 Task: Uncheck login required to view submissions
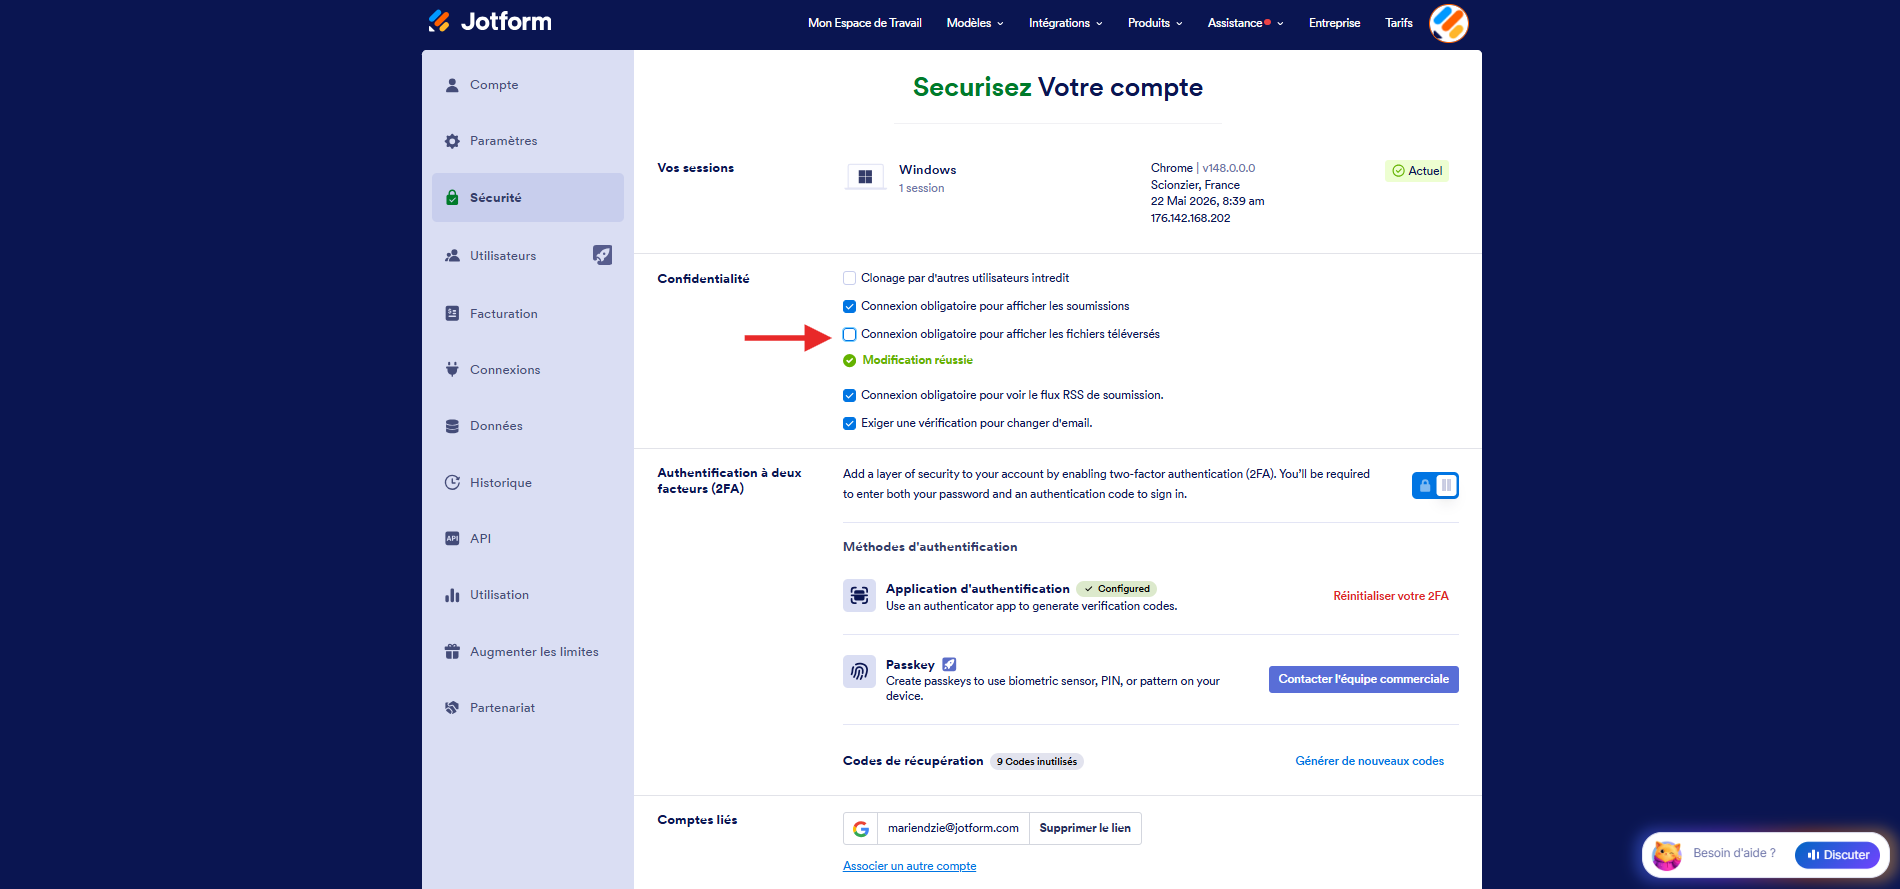849,306
